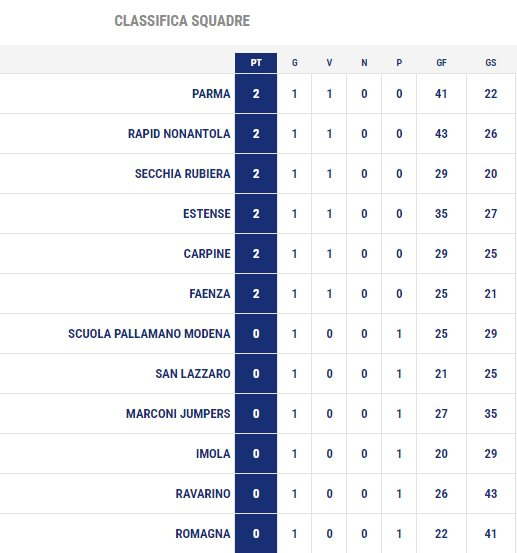Click Parma's points cell showing 2
The width and height of the screenshot is (517, 553).
(x=256, y=94)
